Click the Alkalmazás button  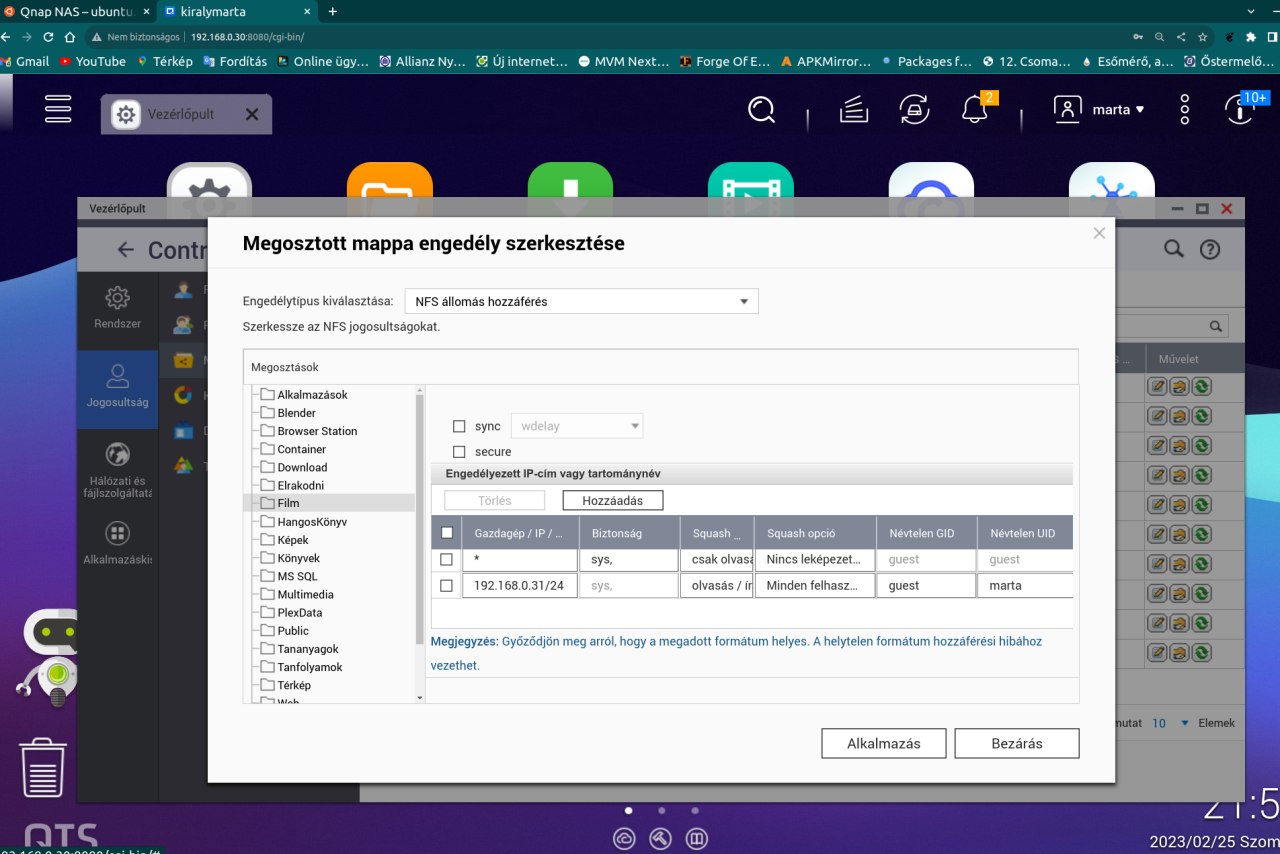click(x=884, y=744)
